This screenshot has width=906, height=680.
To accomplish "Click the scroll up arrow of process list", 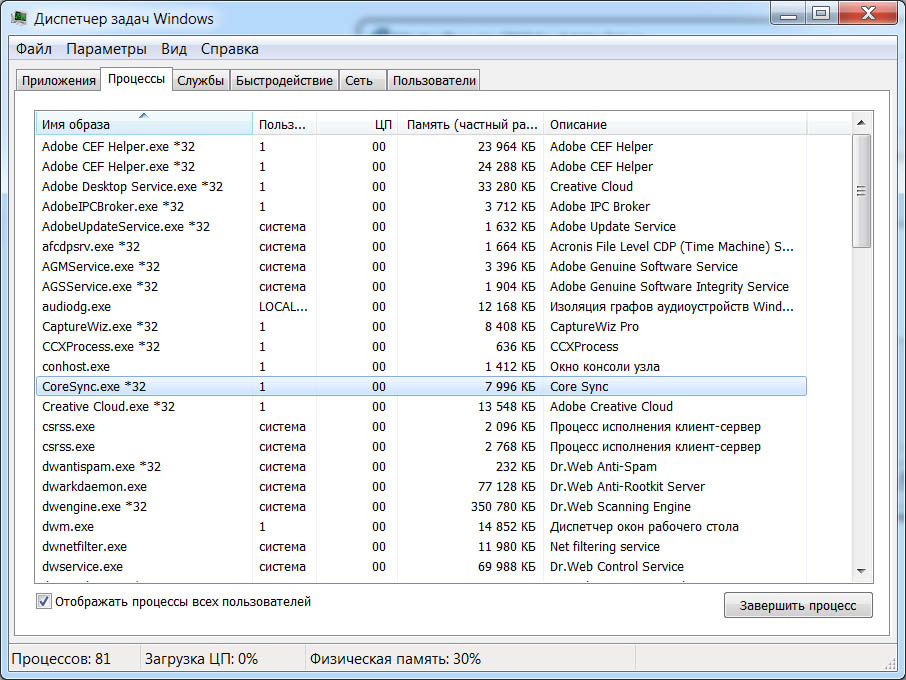I will point(861,122).
